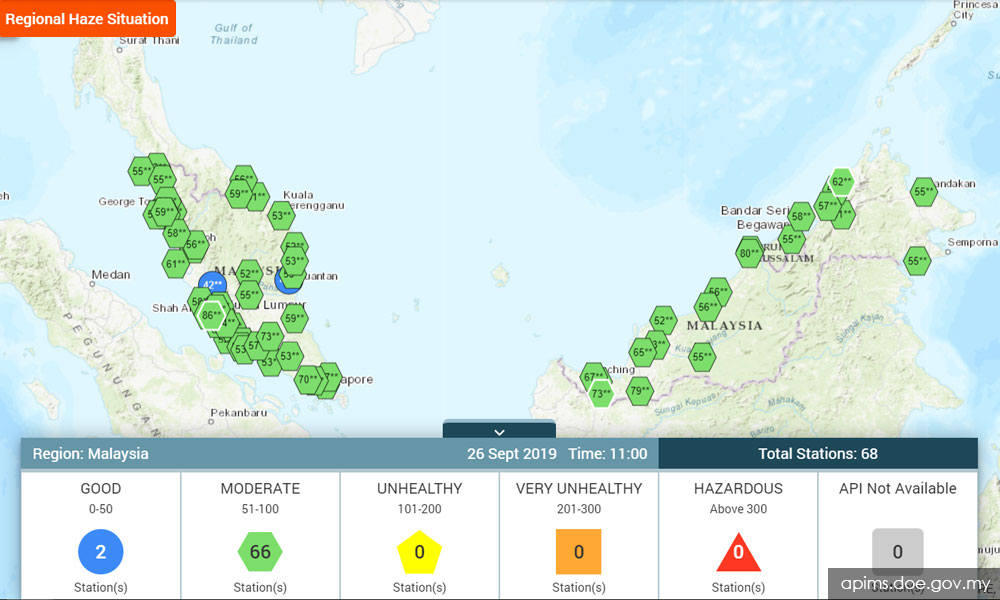Click the gray API Not Available icon

[x=897, y=551]
